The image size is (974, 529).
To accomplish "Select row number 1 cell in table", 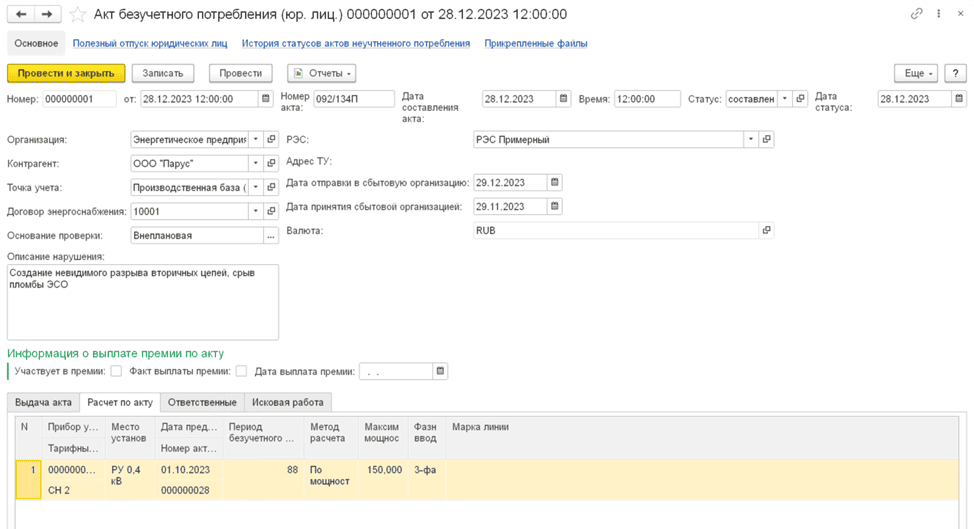I will coord(29,480).
